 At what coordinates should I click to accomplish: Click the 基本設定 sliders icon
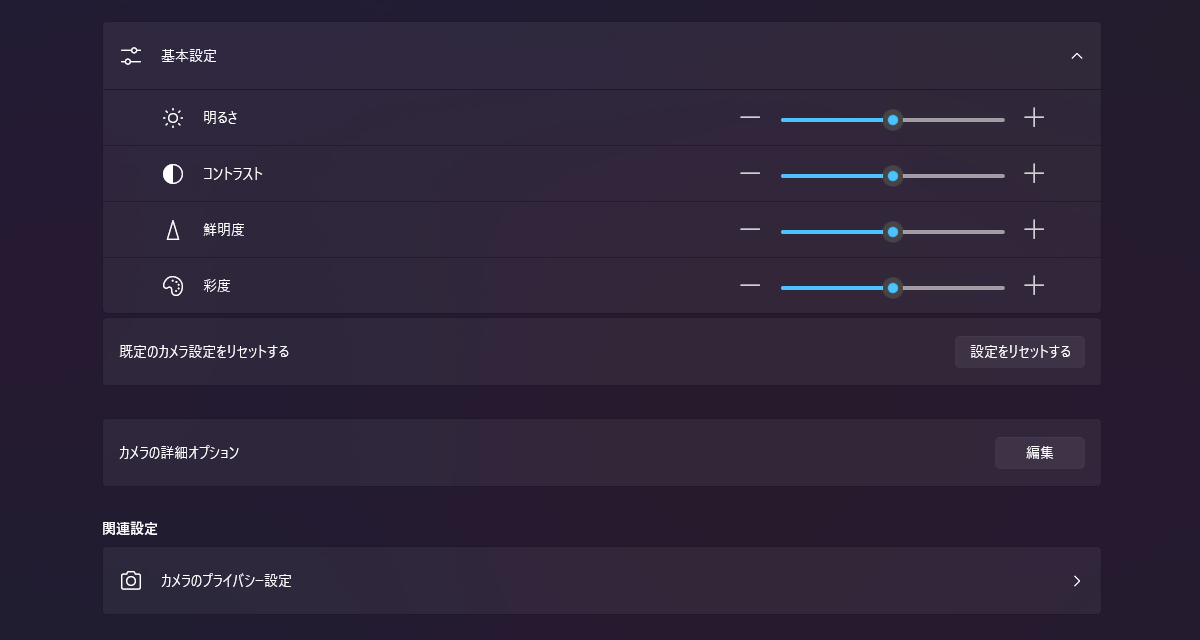click(x=131, y=56)
